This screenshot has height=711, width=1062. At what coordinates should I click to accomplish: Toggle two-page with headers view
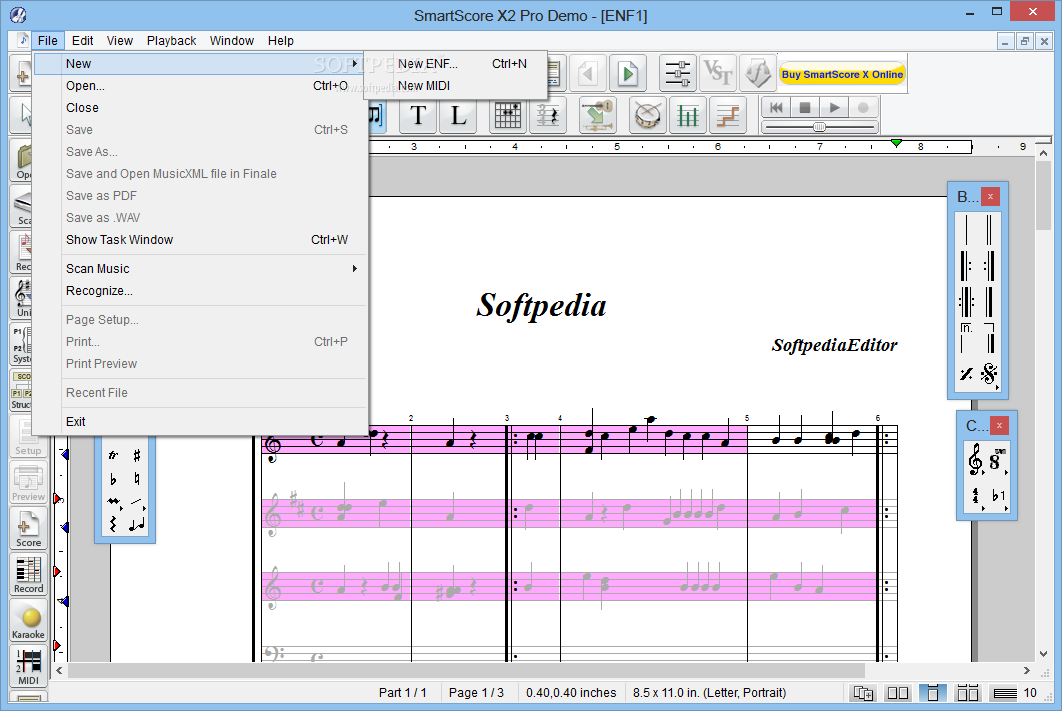(x=967, y=693)
